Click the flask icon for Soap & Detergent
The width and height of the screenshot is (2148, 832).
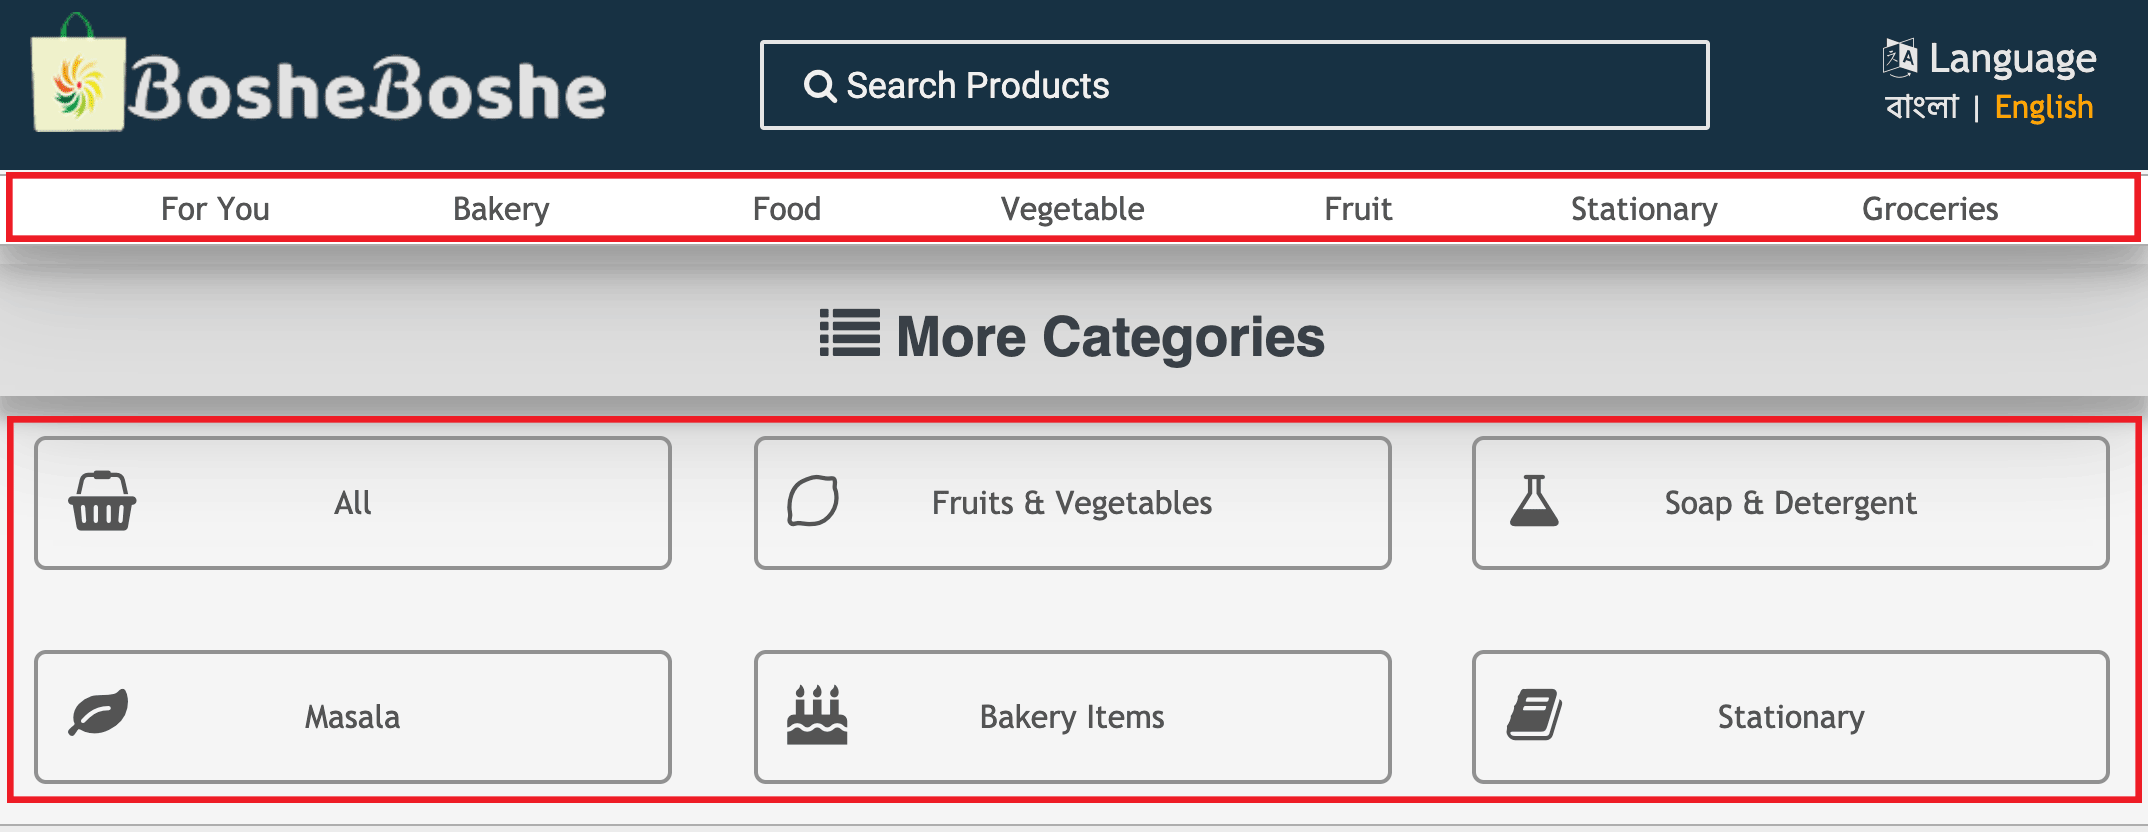(1534, 501)
